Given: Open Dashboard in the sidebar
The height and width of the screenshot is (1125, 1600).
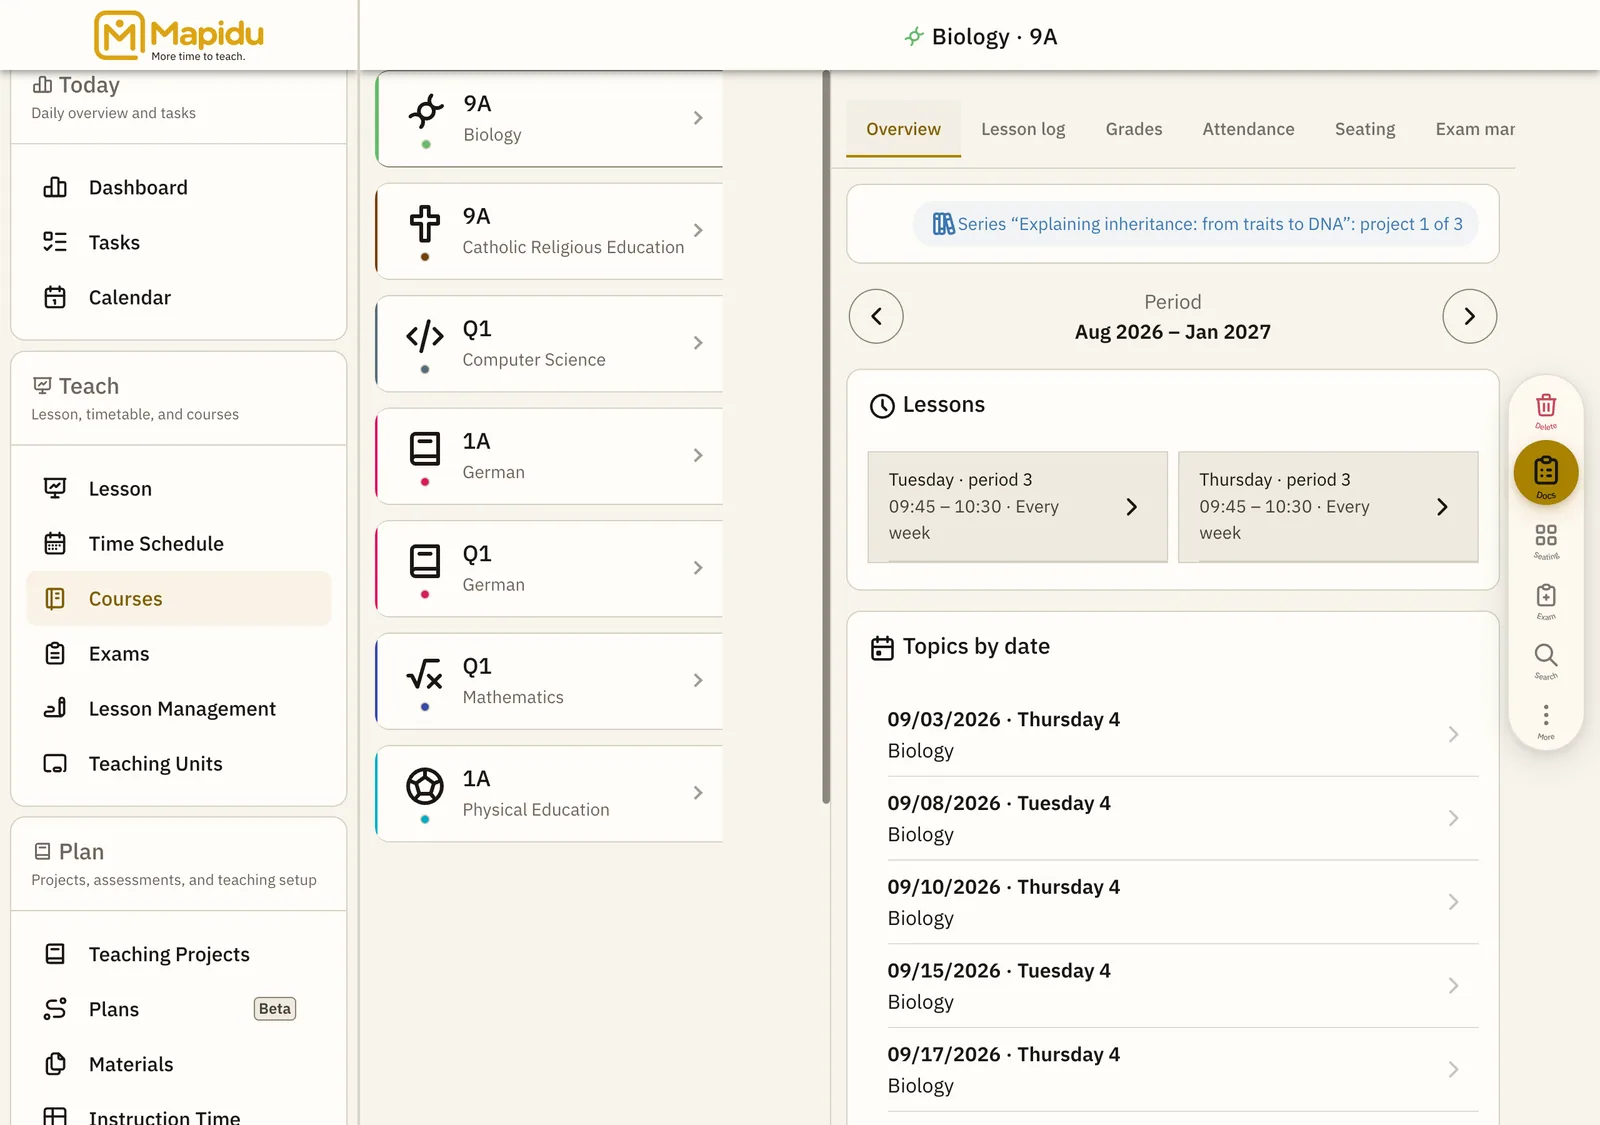Looking at the screenshot, I should 179,188.
